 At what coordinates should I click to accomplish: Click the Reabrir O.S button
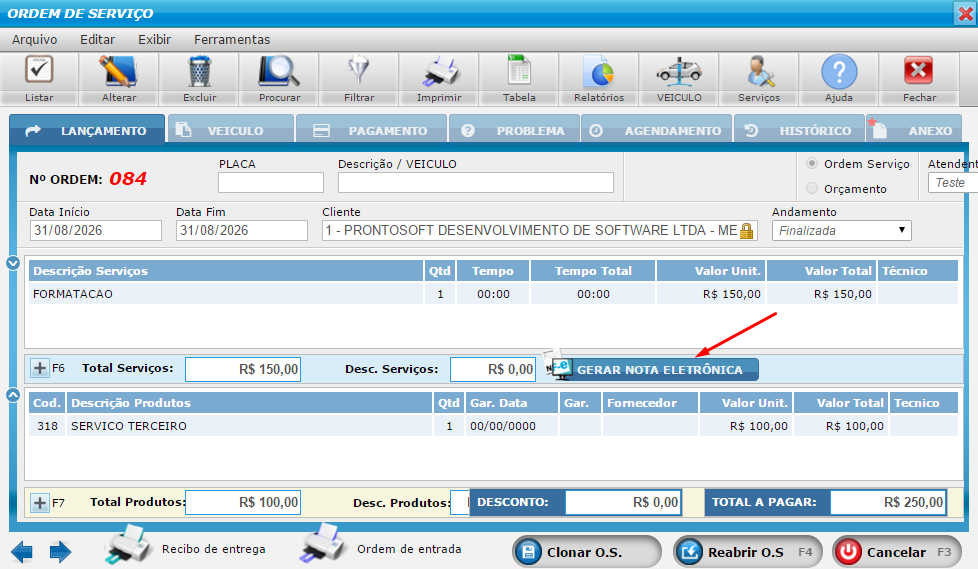[x=748, y=552]
